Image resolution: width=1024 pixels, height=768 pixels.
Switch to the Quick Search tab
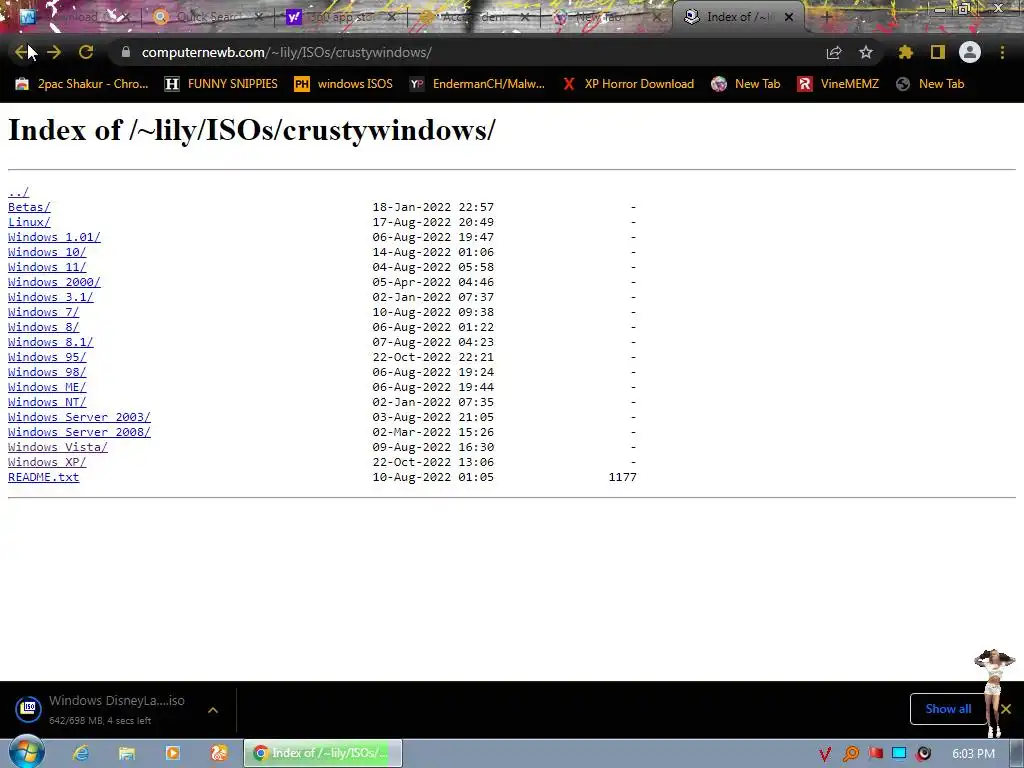[208, 17]
